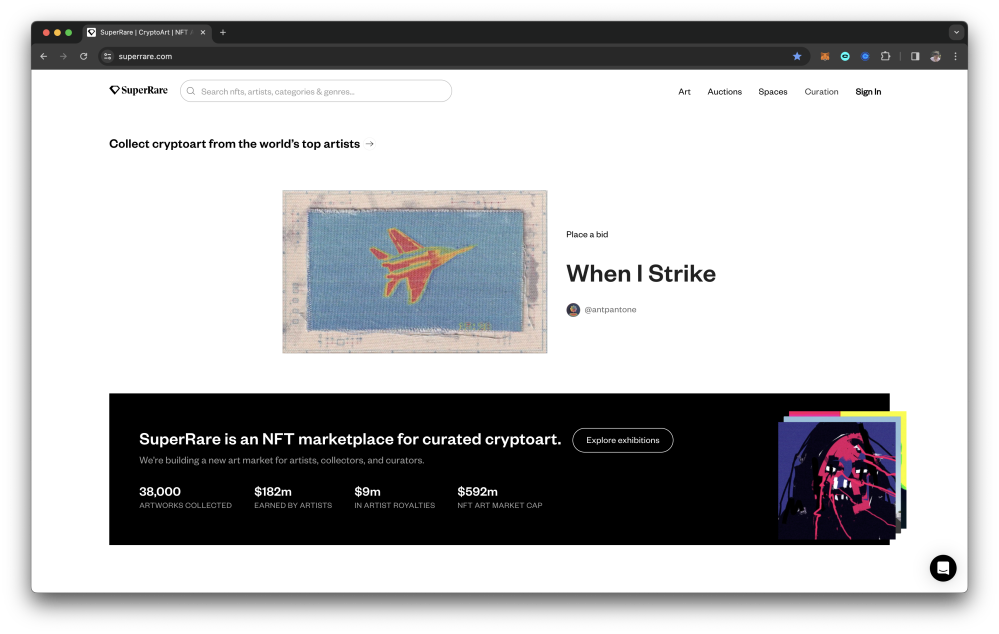This screenshot has height=634, width=999.
Task: Click the macOS green maximize window button
Action: pos(69,32)
